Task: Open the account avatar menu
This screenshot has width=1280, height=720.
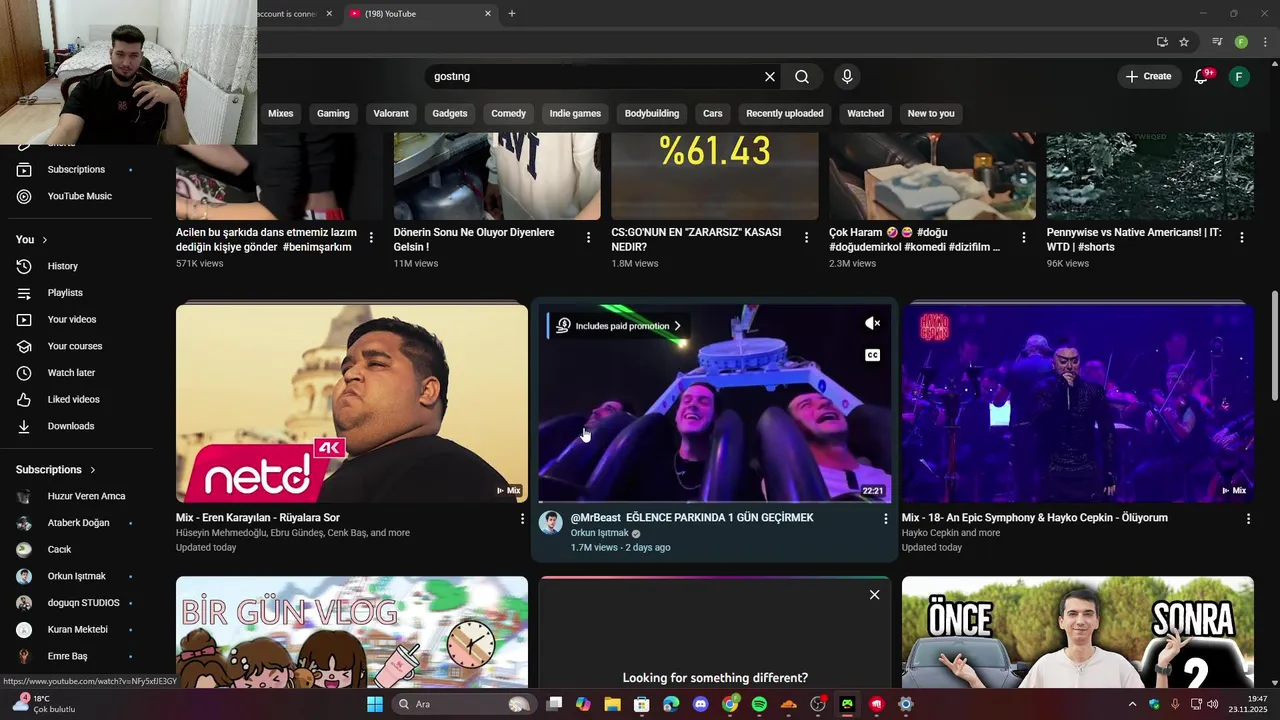Action: tap(1239, 77)
